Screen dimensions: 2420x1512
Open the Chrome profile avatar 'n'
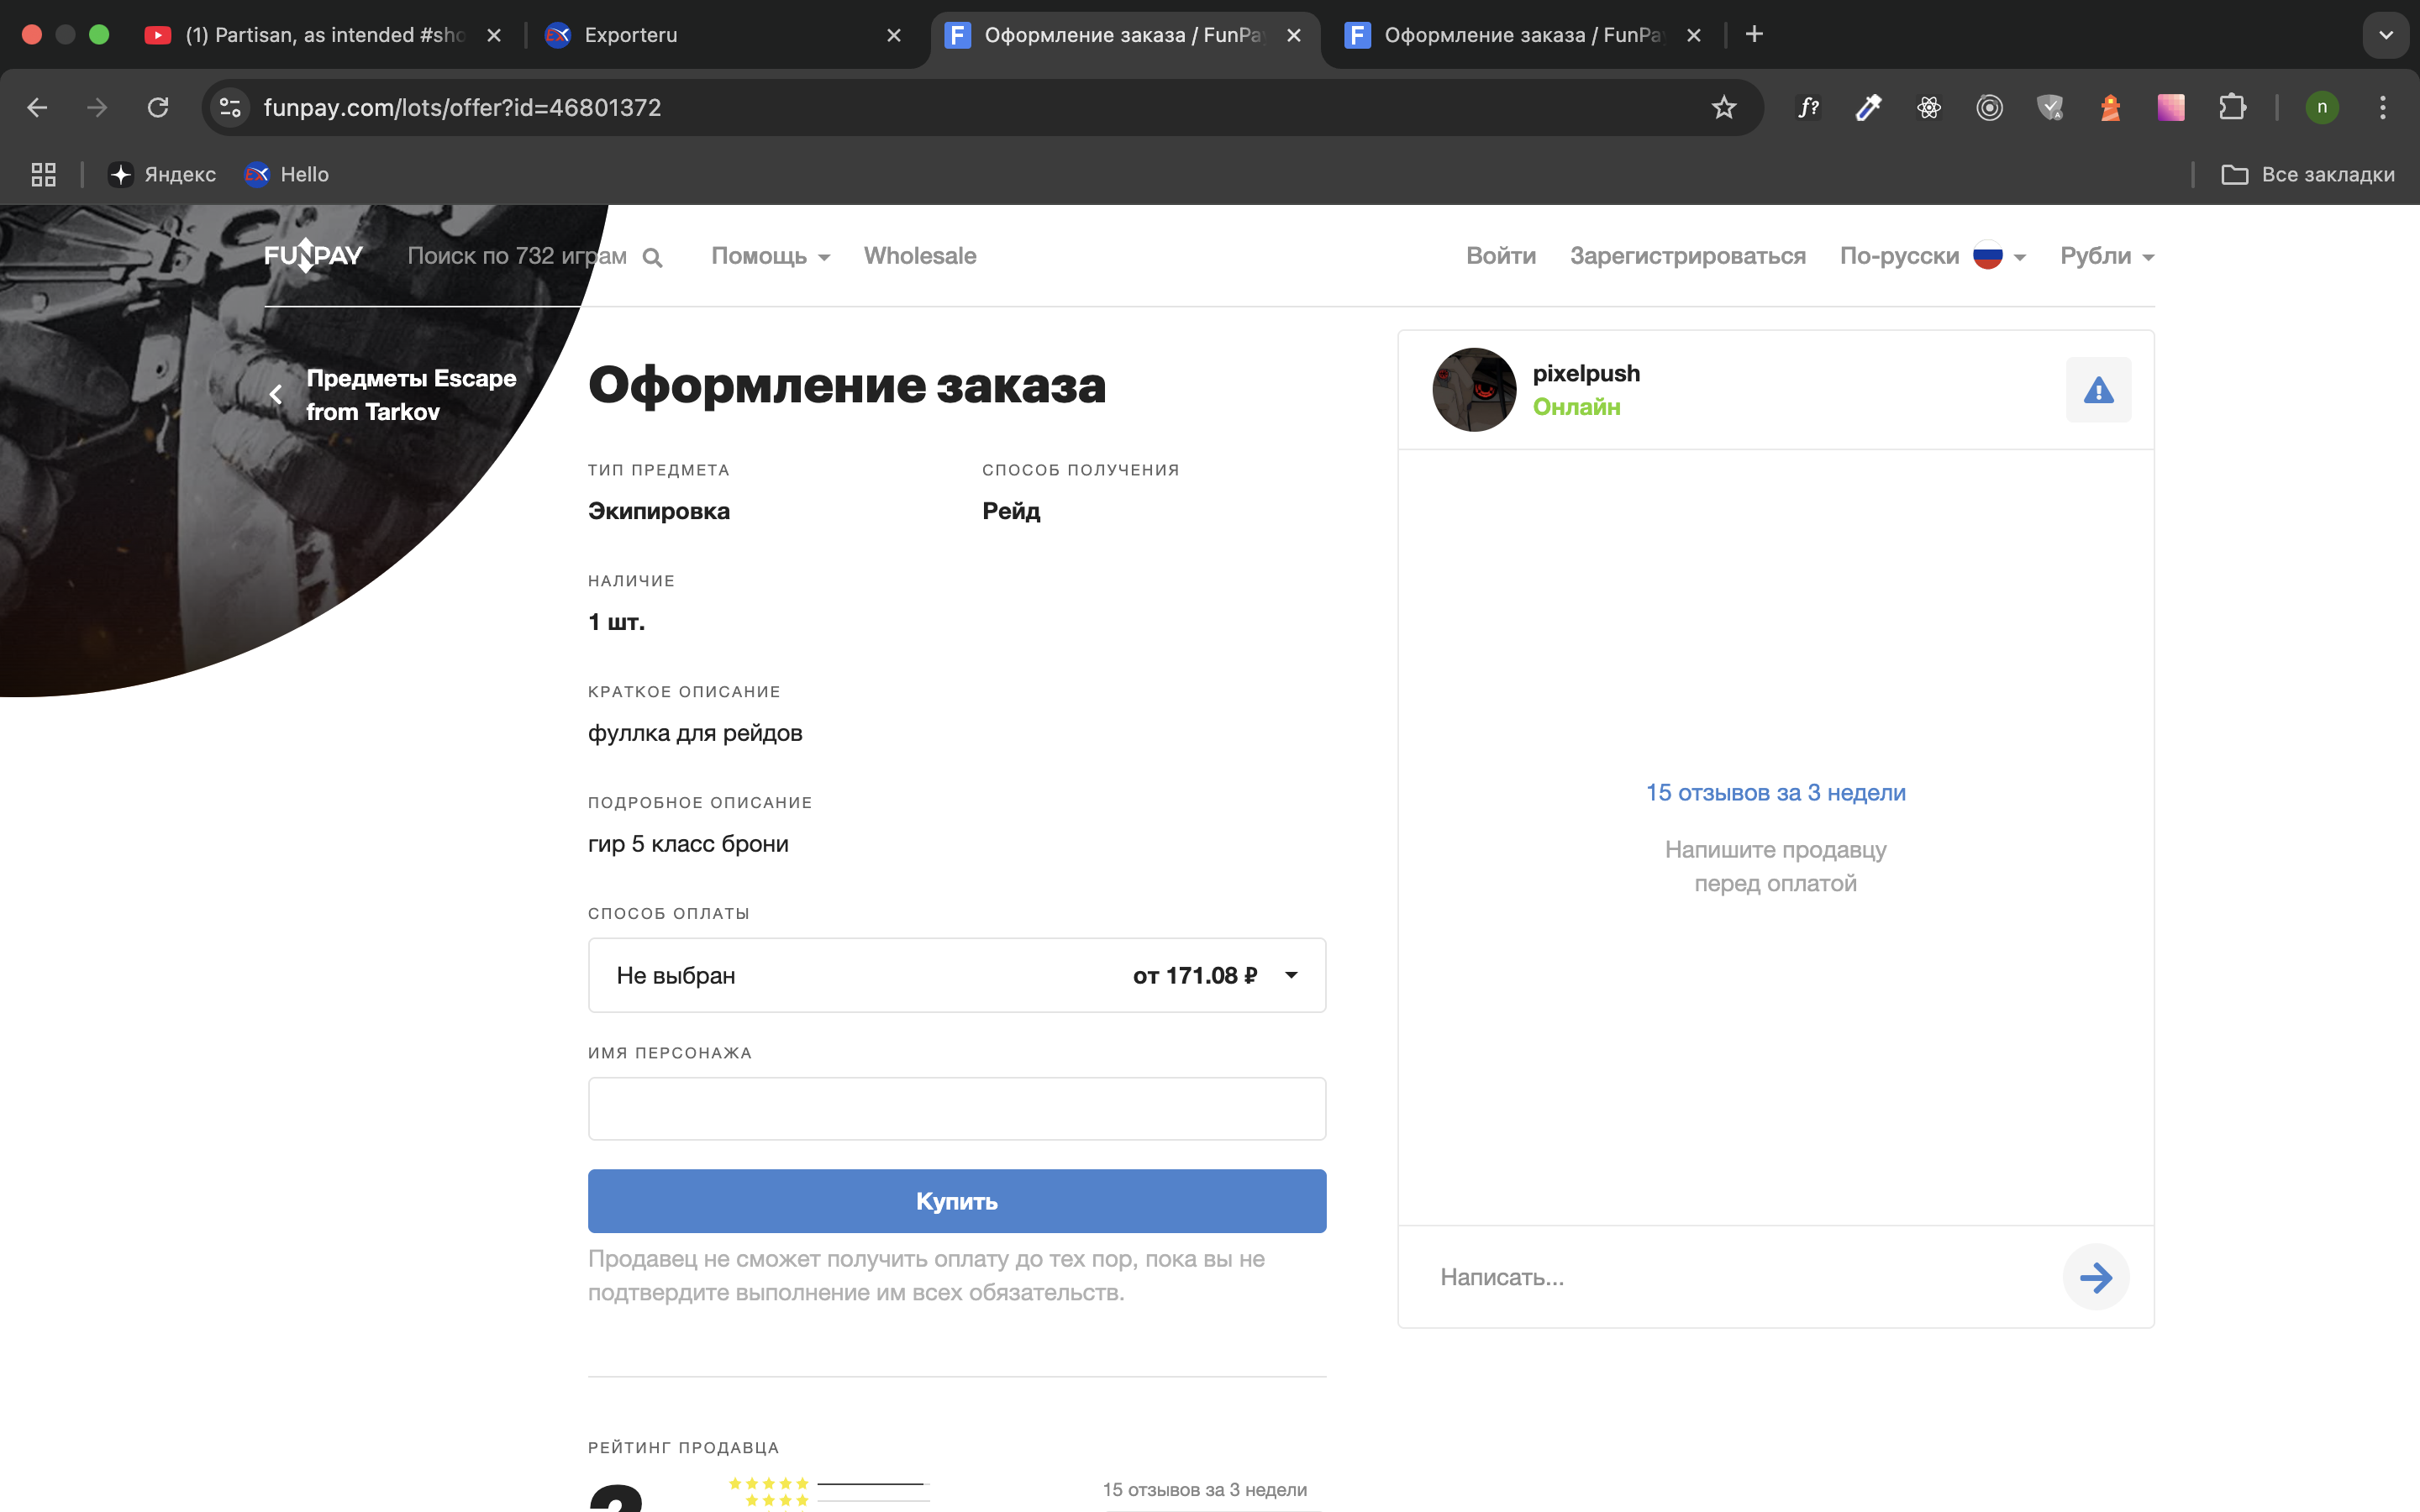point(2322,108)
